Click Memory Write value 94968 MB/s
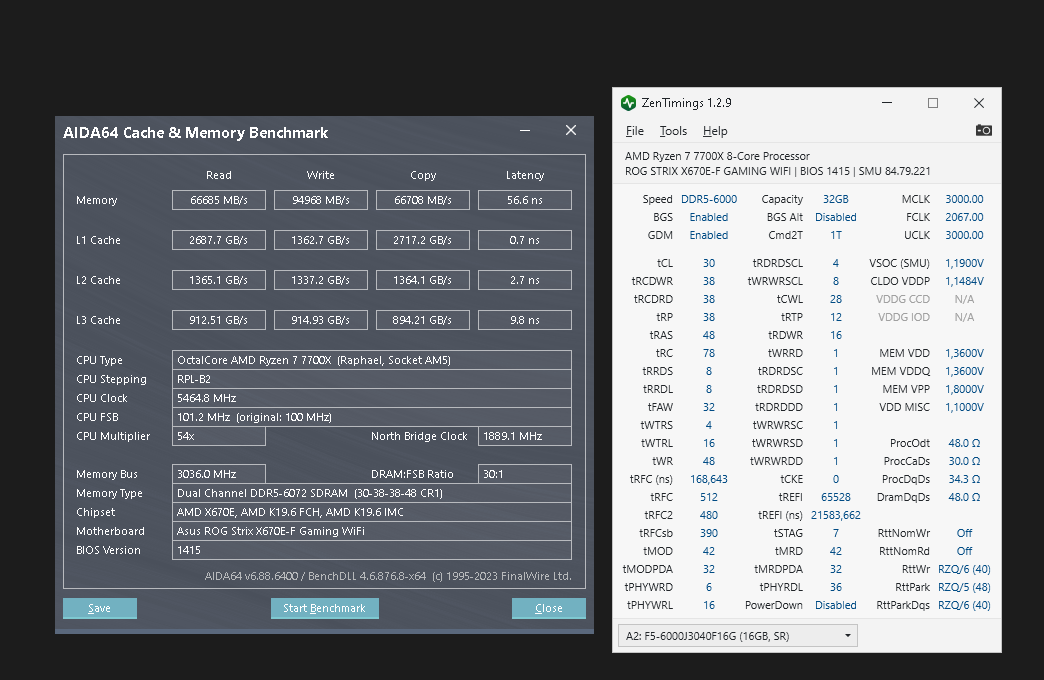 coord(320,200)
